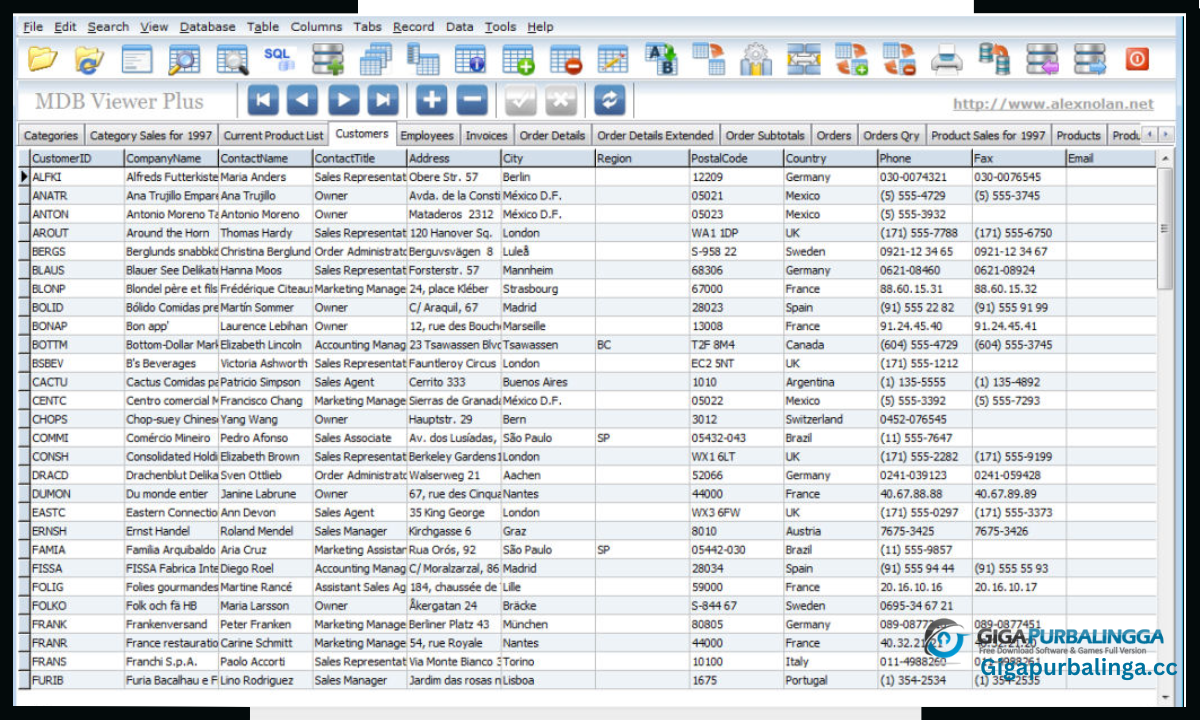Click the table arrows with red minus icon
Image resolution: width=1200 pixels, height=720 pixels.
pyautogui.click(x=900, y=60)
